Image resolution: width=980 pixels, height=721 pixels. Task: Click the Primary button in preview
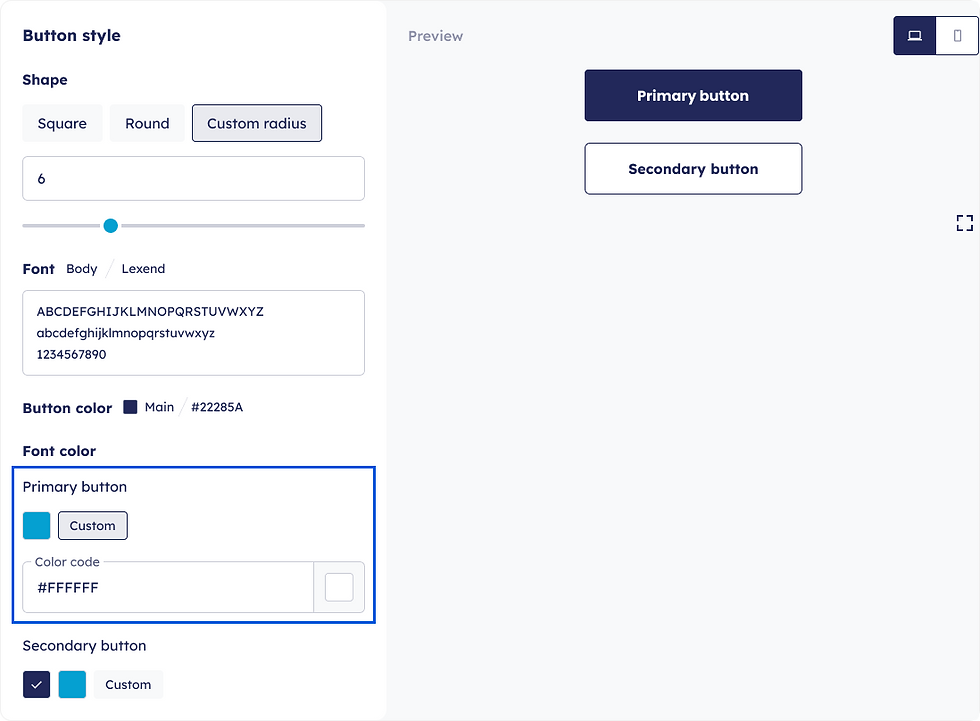click(693, 96)
